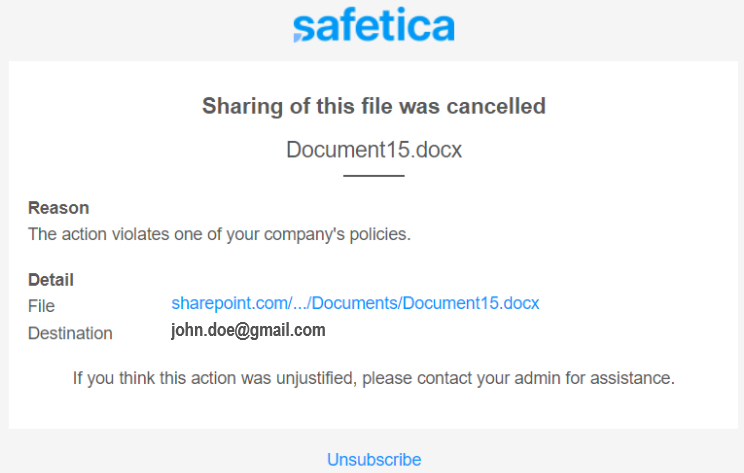The image size is (744, 473).
Task: Open the sharepoint.com Document15.docx file link
Action: click(x=355, y=303)
